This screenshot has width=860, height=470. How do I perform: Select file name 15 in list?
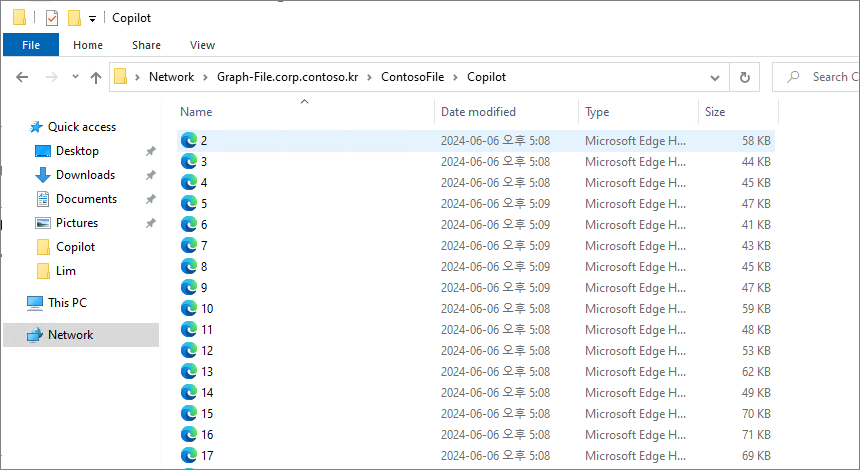point(207,414)
